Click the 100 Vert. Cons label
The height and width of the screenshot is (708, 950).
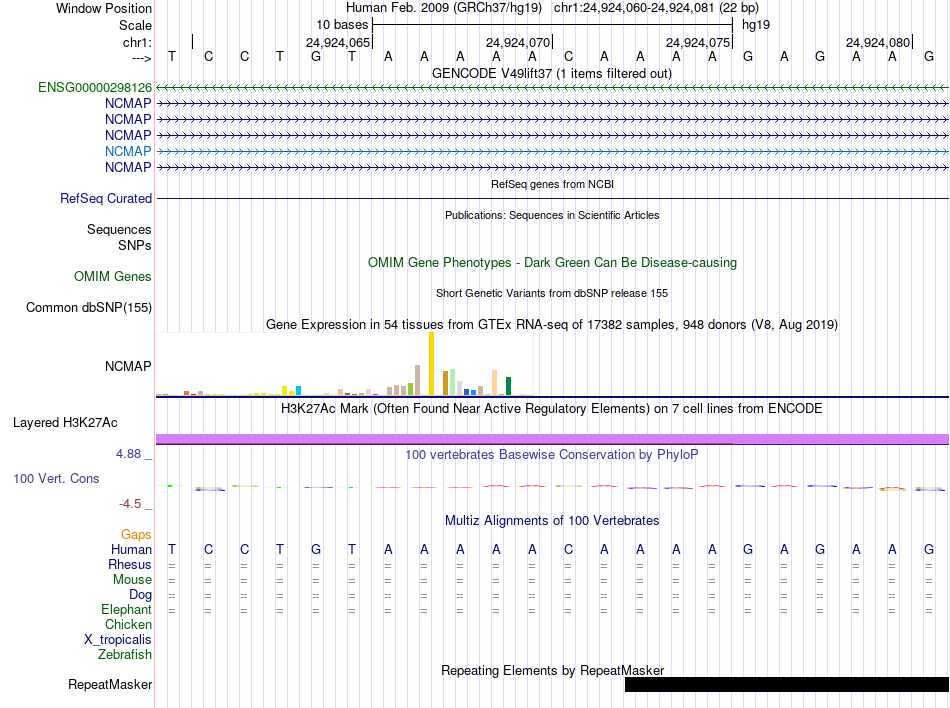tap(56, 478)
